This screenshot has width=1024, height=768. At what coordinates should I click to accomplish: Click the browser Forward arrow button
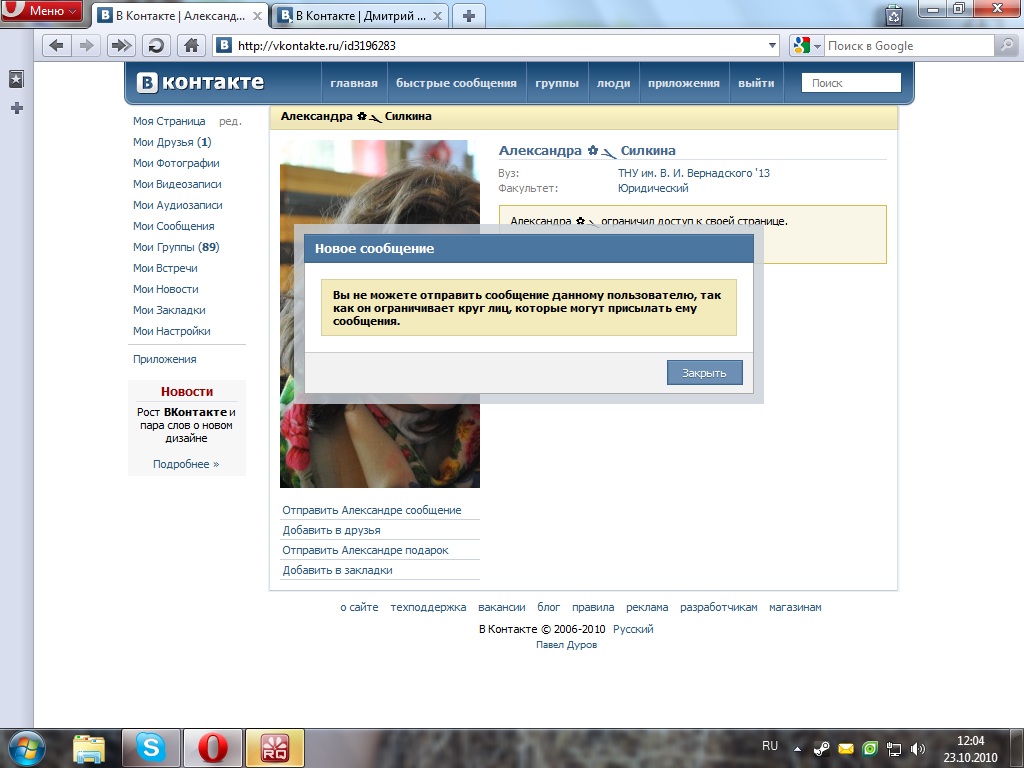click(x=87, y=46)
